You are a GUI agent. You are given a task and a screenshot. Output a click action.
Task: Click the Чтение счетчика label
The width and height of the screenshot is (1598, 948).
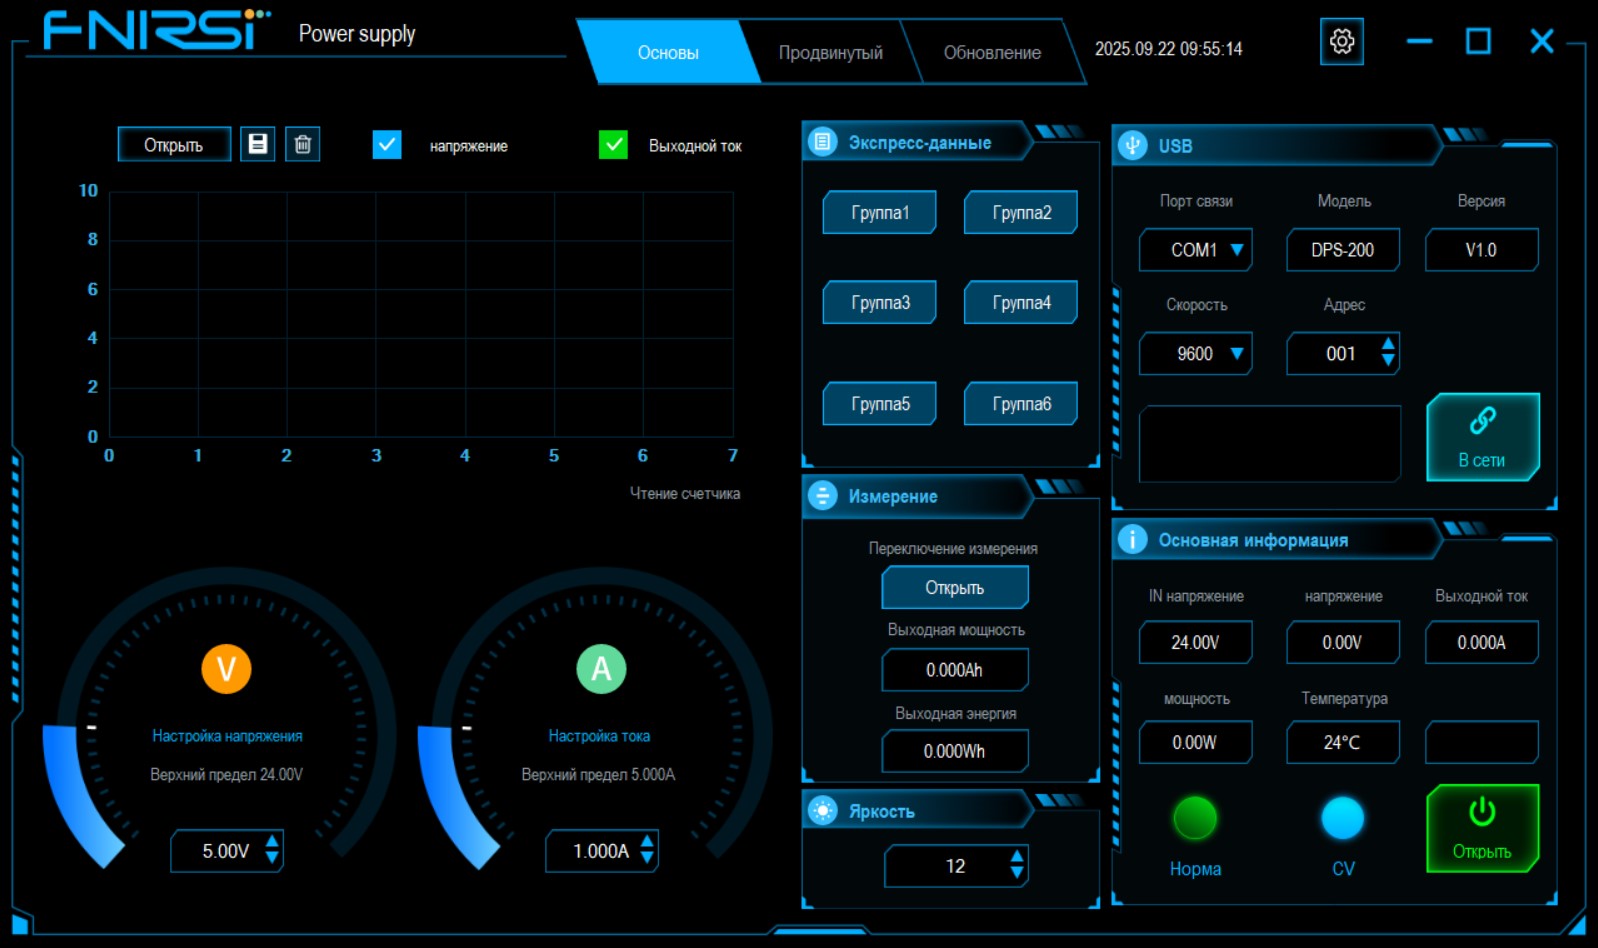point(685,493)
